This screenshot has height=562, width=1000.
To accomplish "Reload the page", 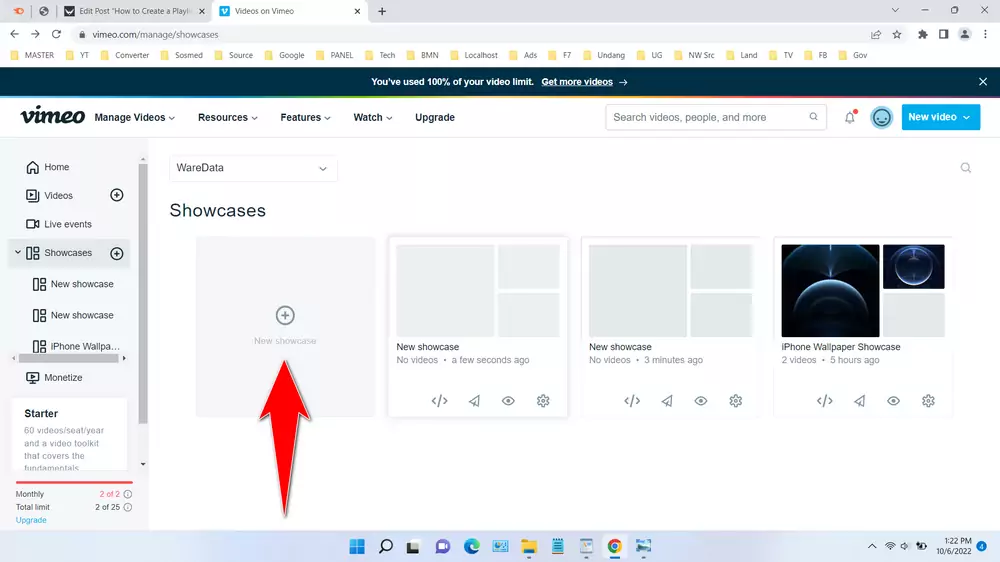I will (56, 34).
